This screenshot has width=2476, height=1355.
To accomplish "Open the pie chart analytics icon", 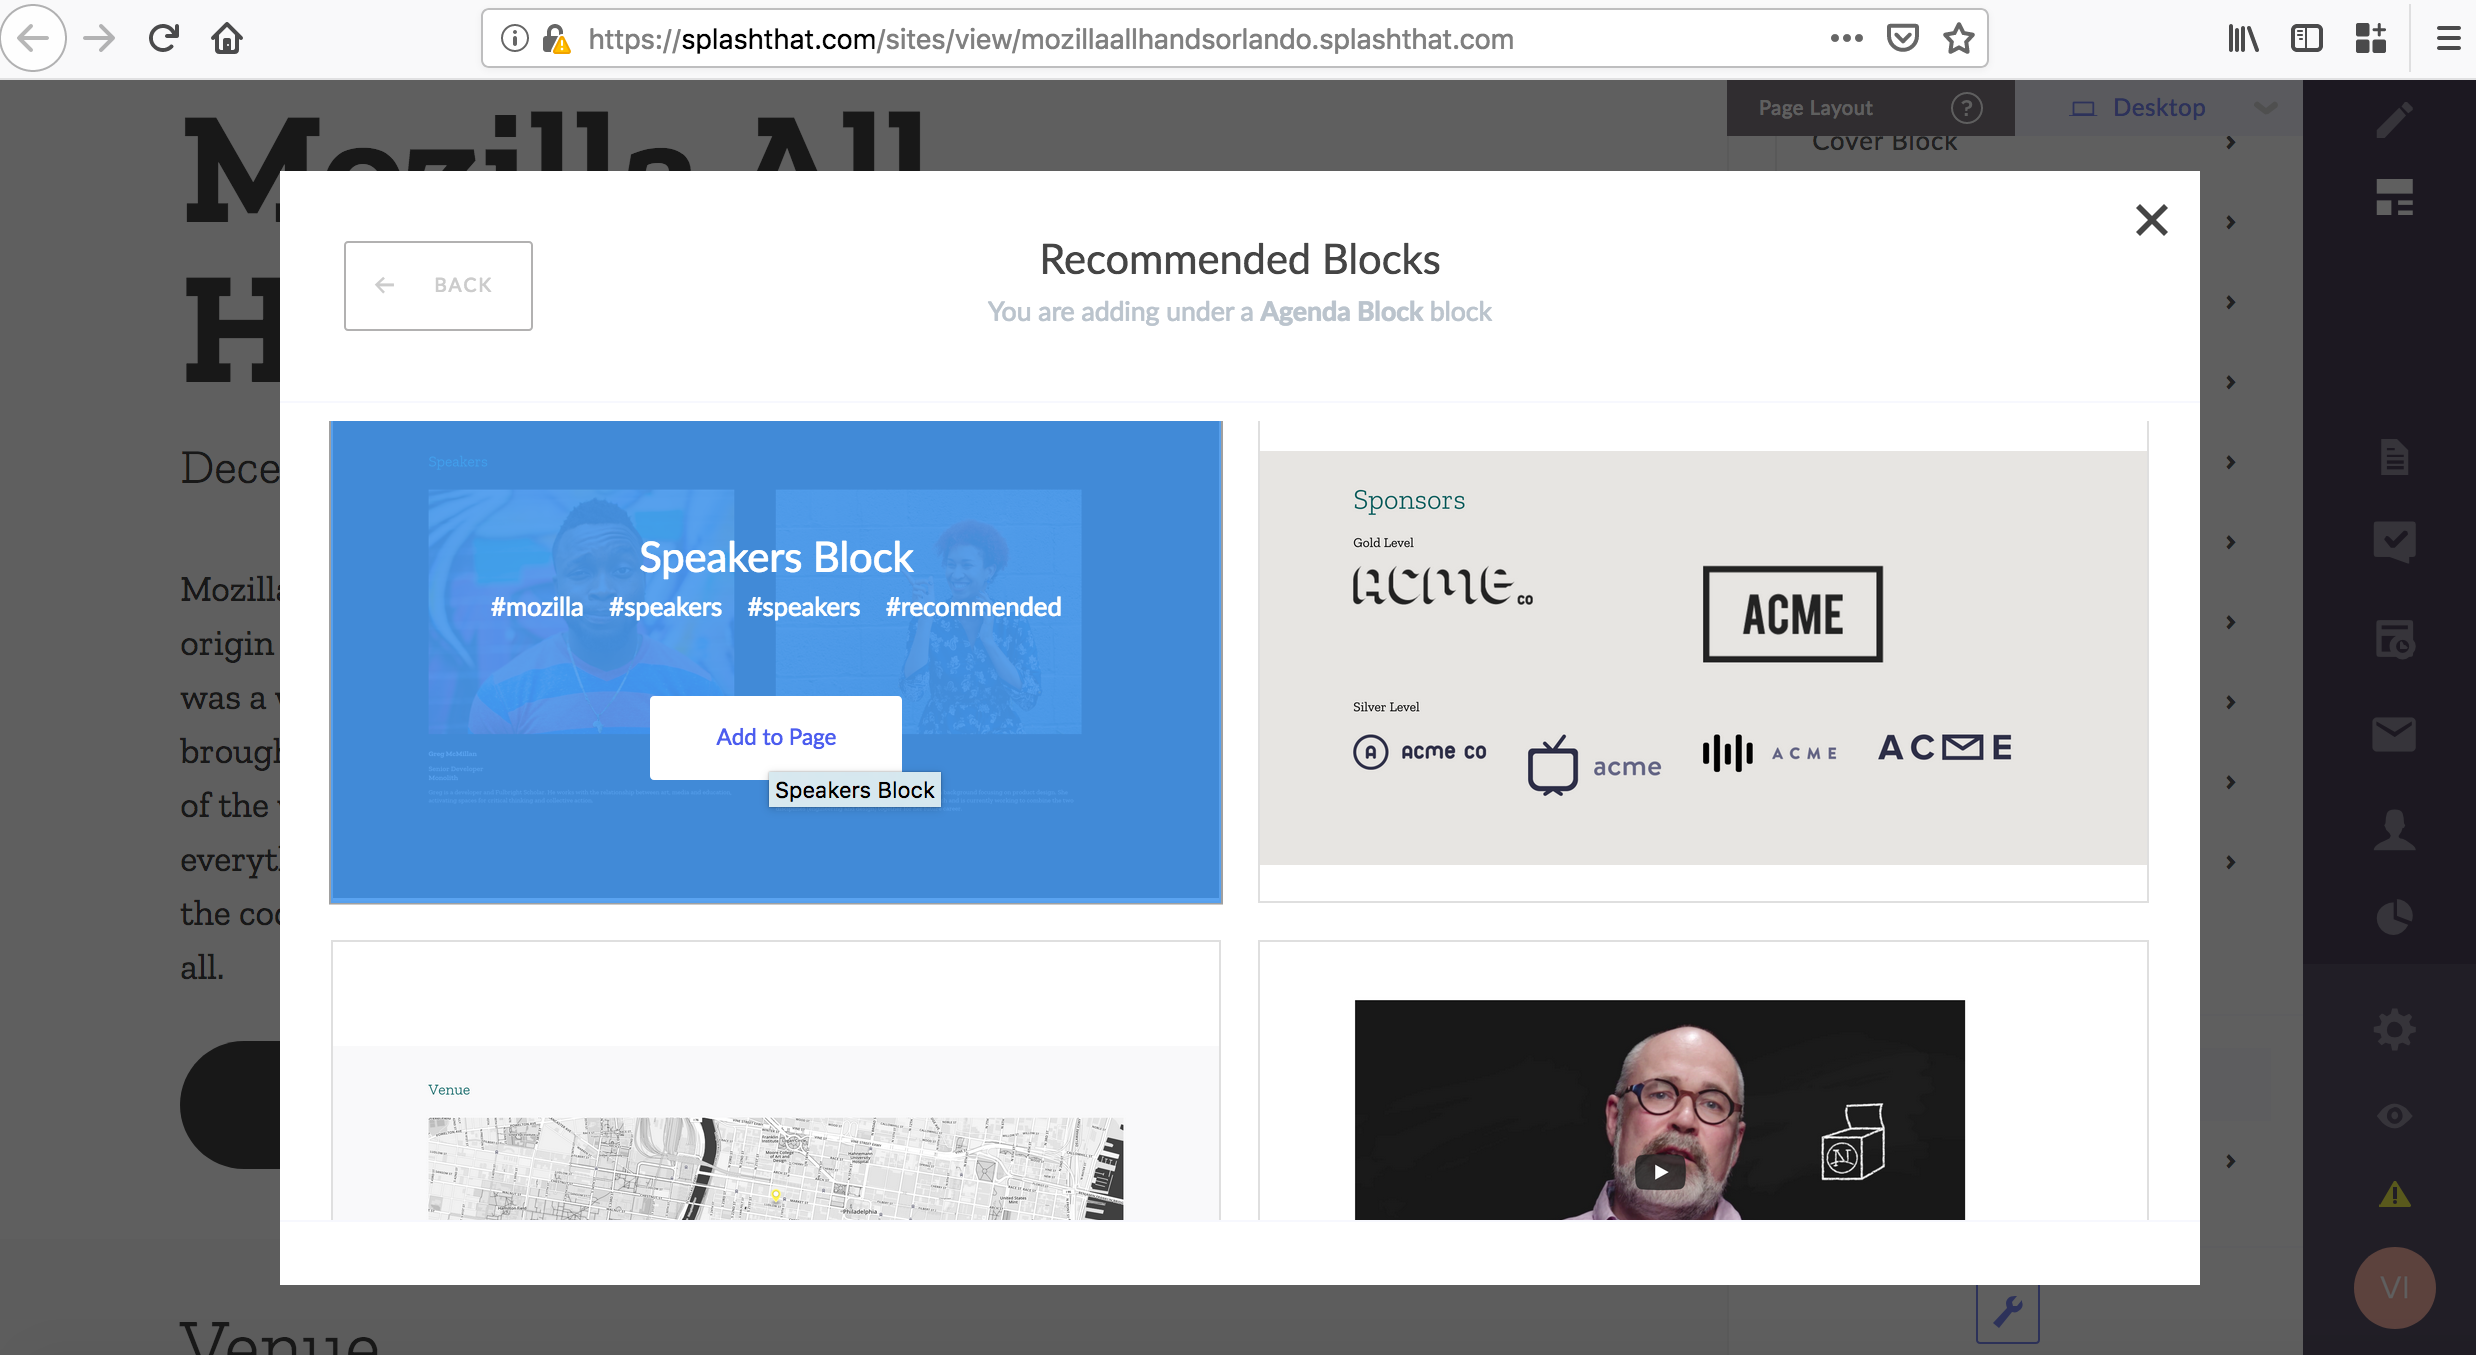I will 2394,917.
